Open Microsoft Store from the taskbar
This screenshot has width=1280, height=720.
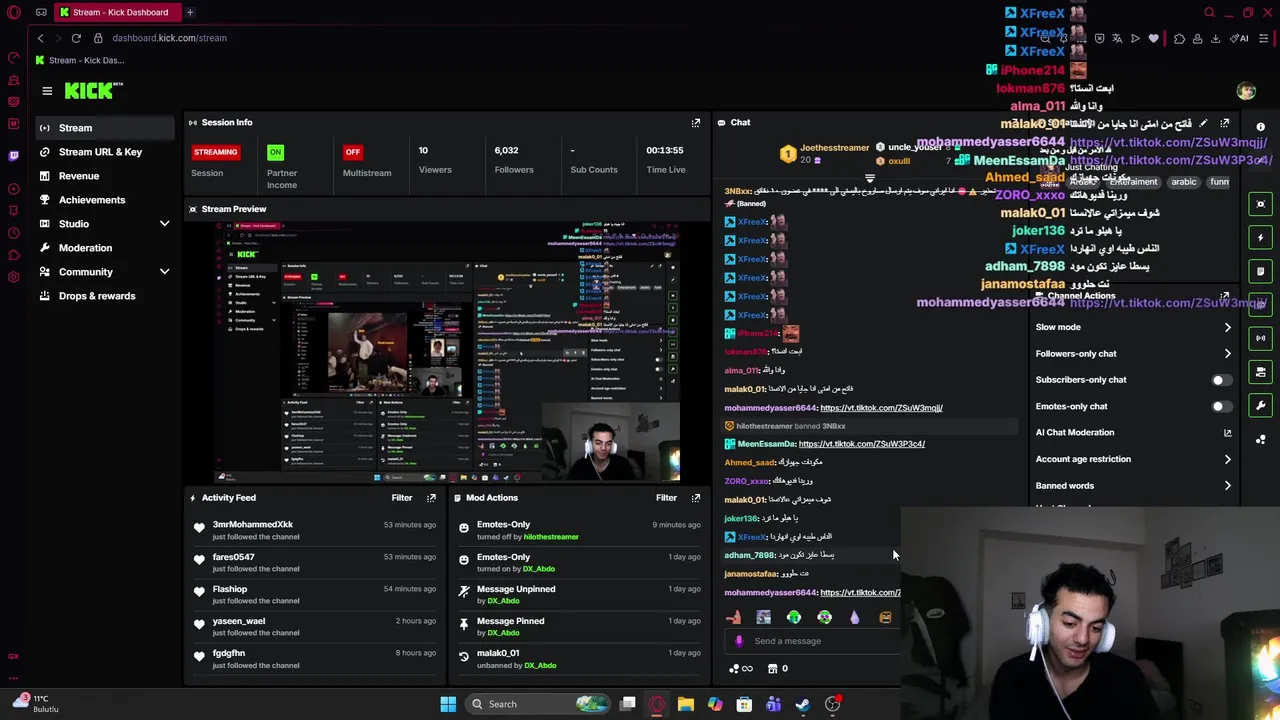(x=744, y=704)
